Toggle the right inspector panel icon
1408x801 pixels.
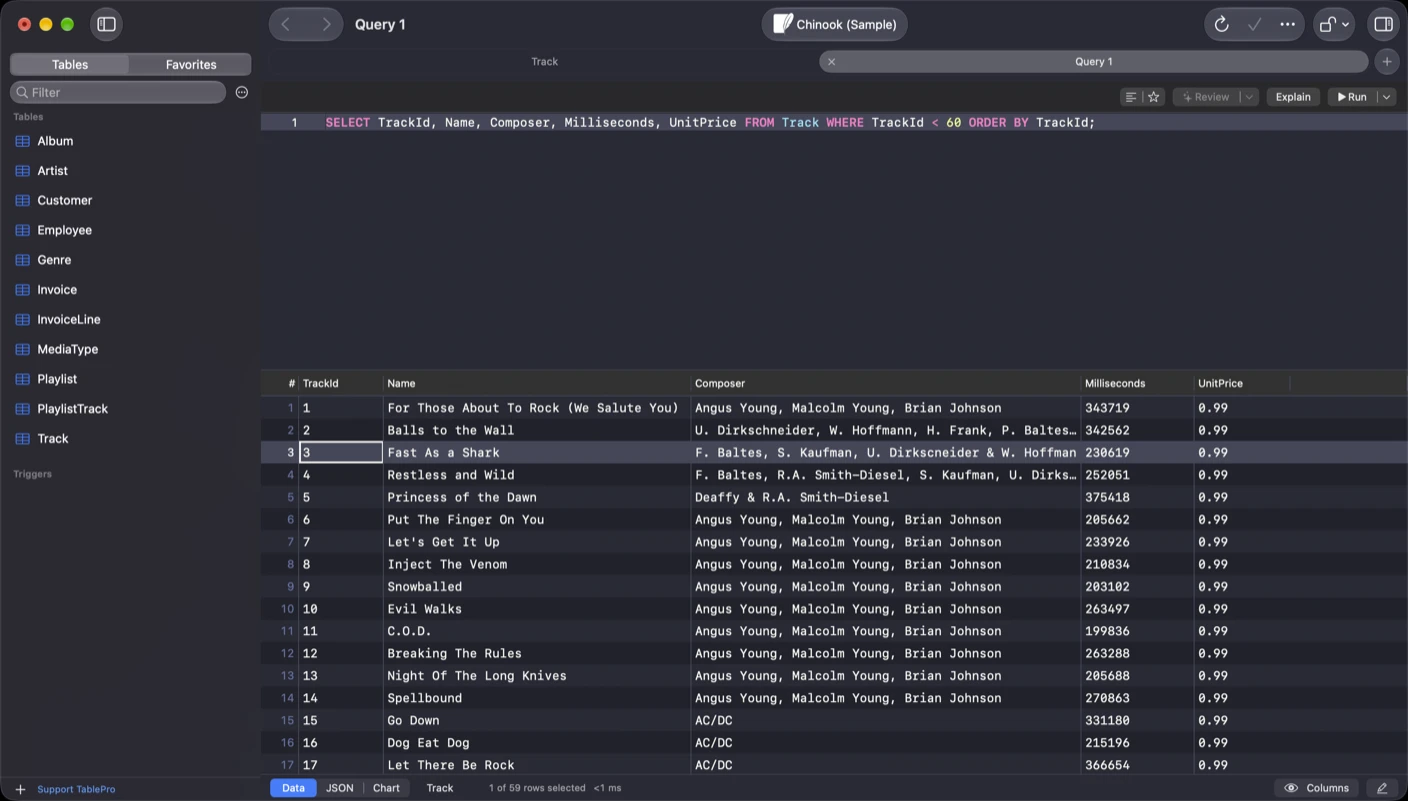click(1383, 24)
